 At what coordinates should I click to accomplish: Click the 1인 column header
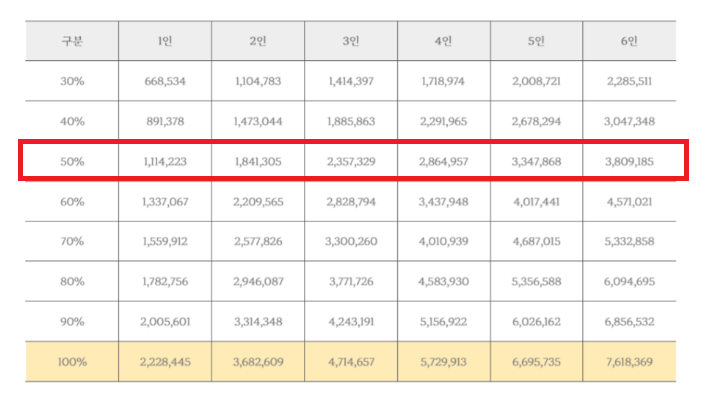click(x=165, y=41)
